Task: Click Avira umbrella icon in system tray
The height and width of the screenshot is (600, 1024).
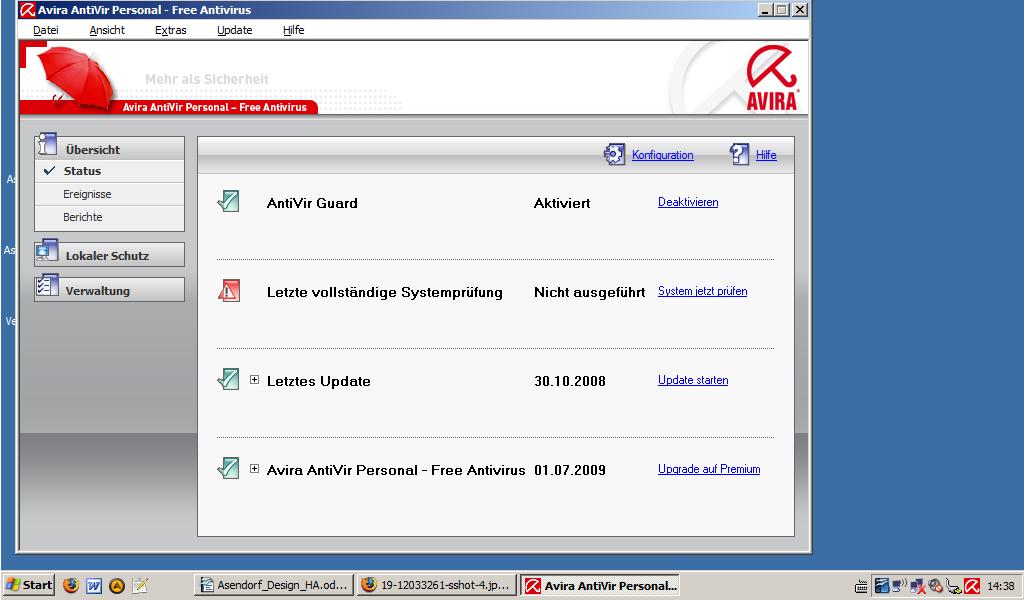Action: coord(971,586)
